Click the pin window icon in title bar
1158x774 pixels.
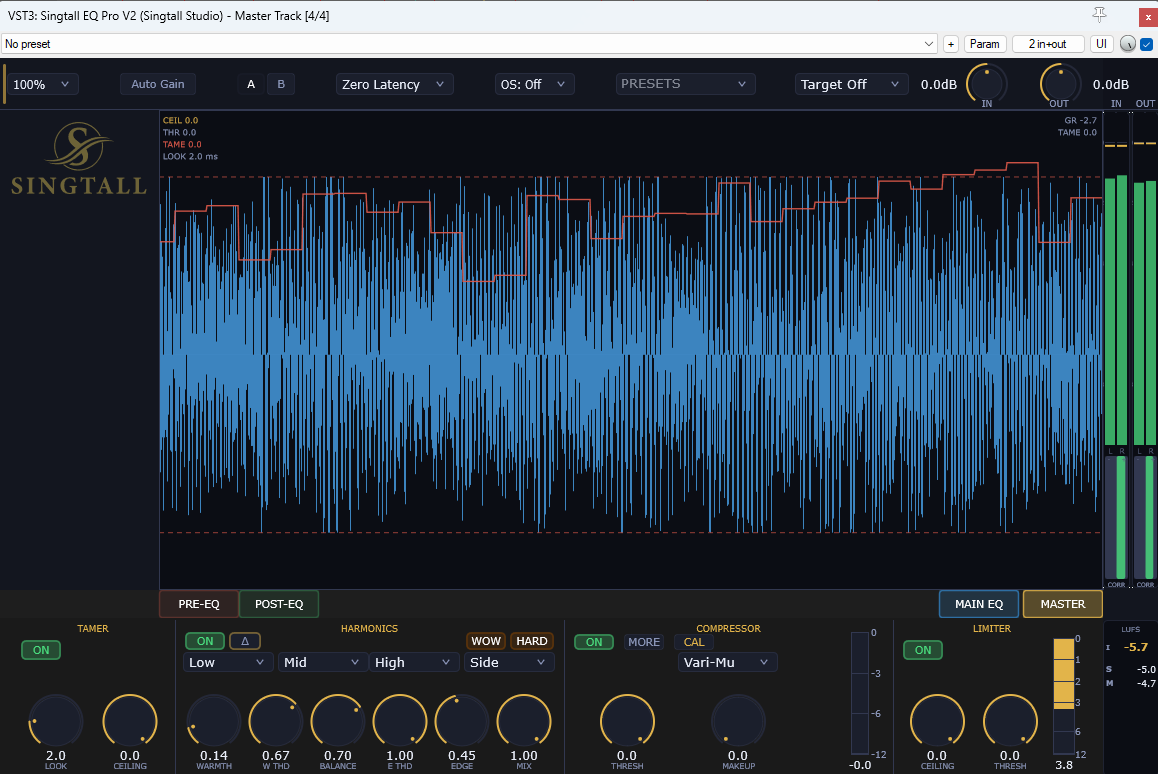(1099, 15)
